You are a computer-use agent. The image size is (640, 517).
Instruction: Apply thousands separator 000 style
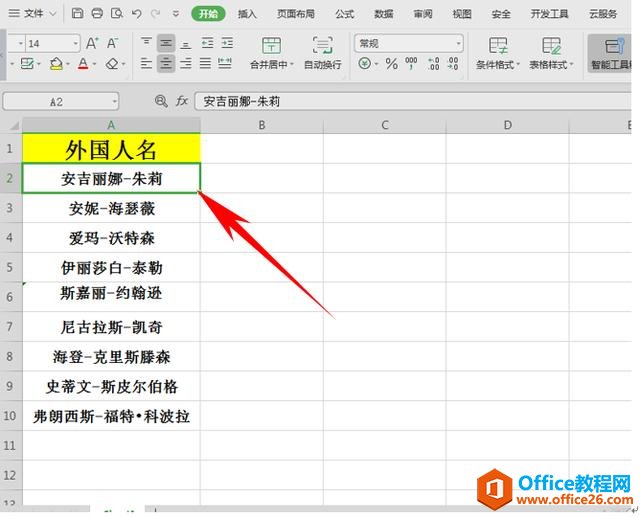[x=411, y=64]
